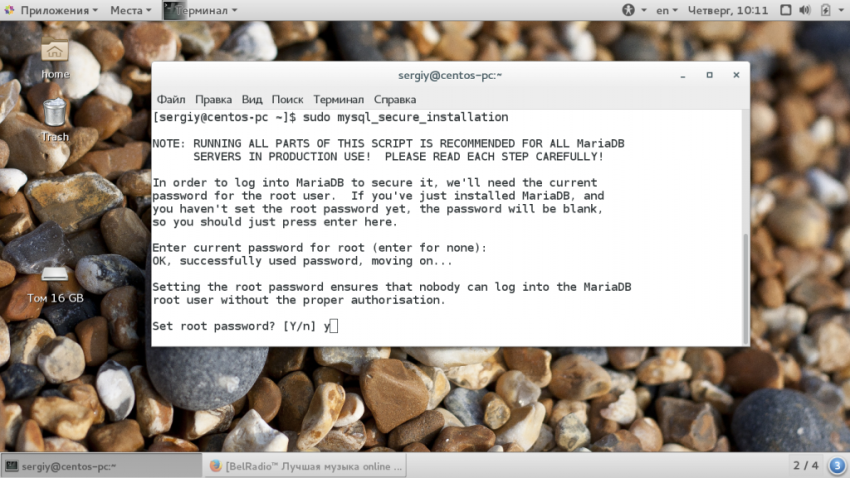Click the Firefox icon in BelRadio taskbar entry
850x478 pixels.
click(215, 466)
